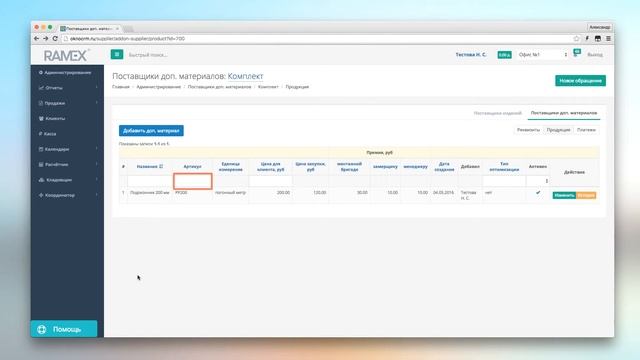Click the green hamburger menu toggle
Screen dimensions: 640x360
[x=117, y=54]
